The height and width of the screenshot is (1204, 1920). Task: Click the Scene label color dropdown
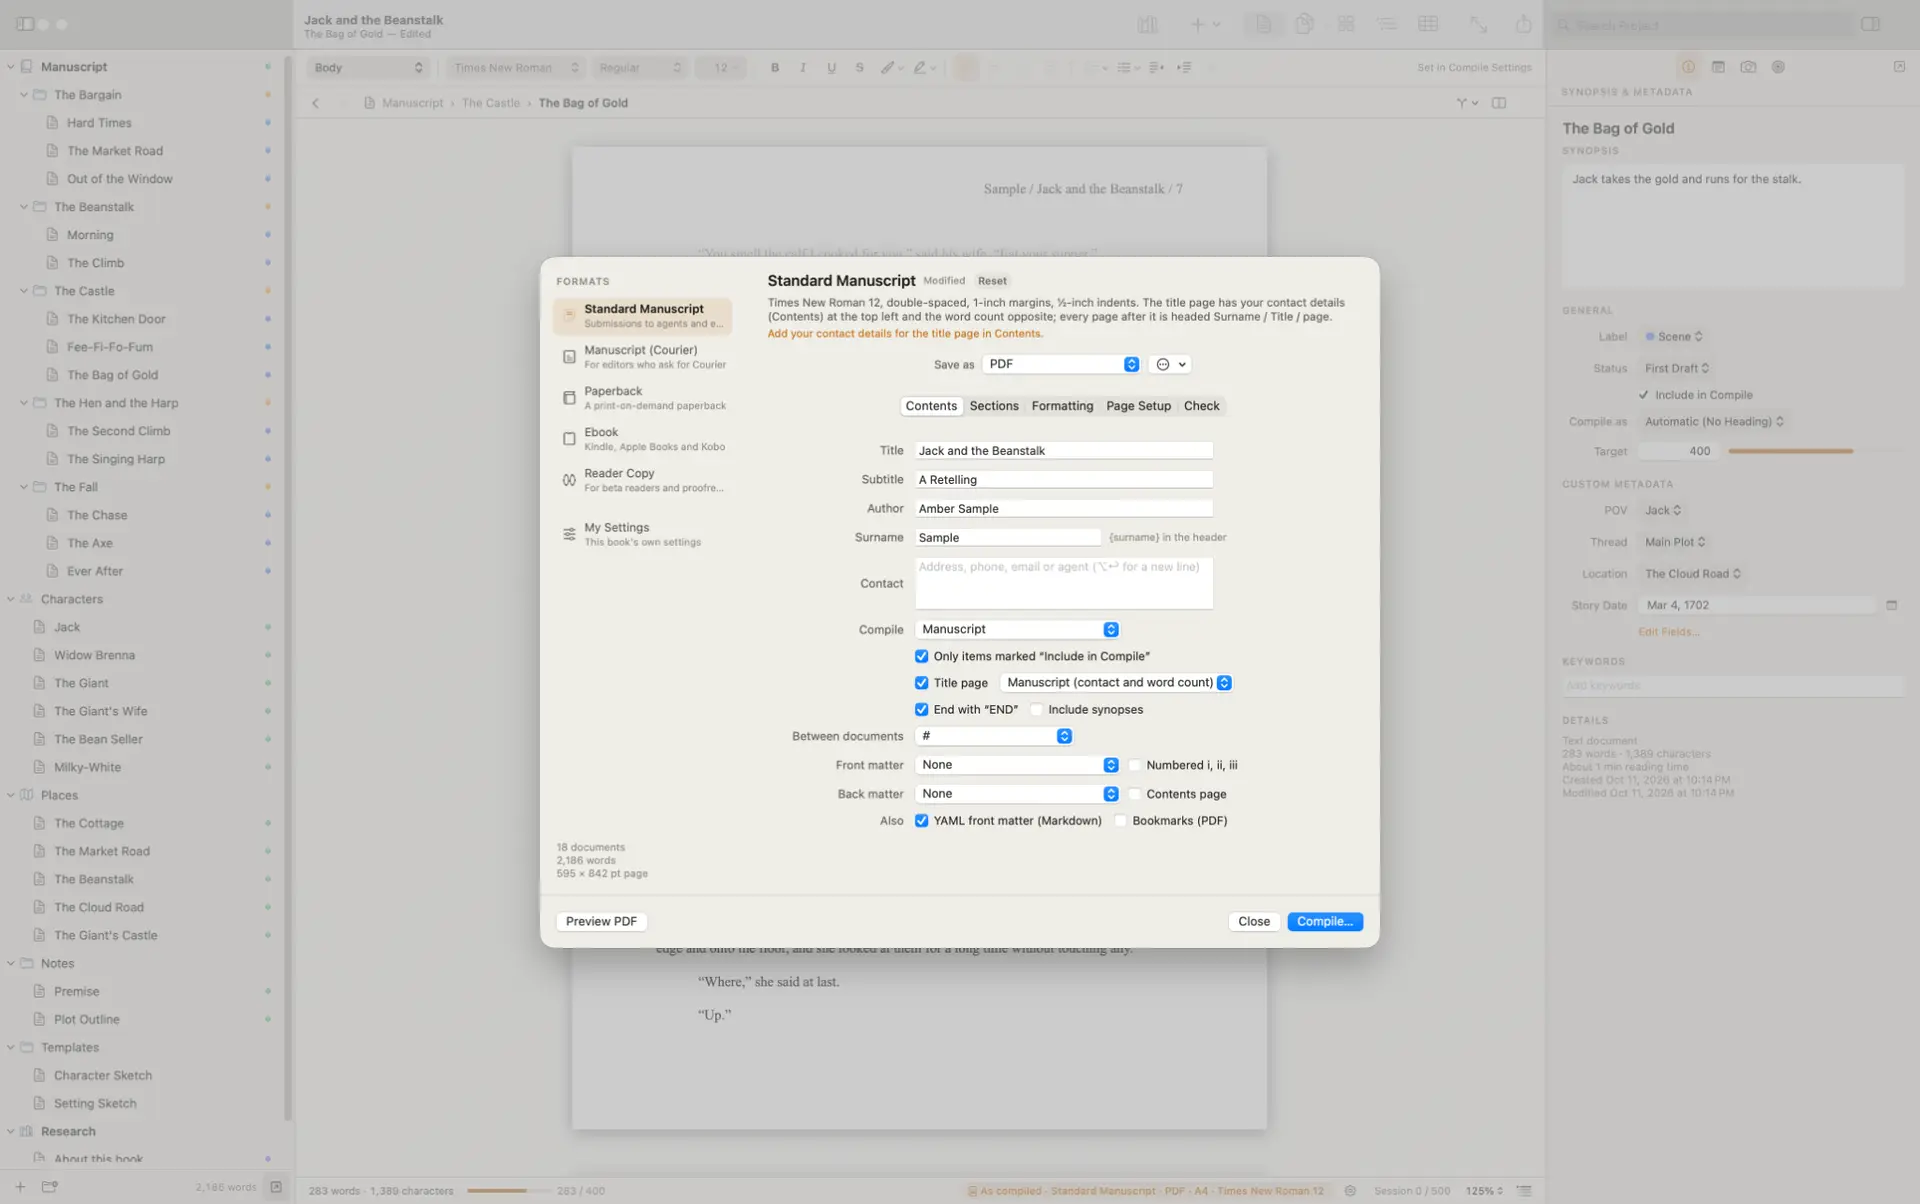click(1674, 337)
